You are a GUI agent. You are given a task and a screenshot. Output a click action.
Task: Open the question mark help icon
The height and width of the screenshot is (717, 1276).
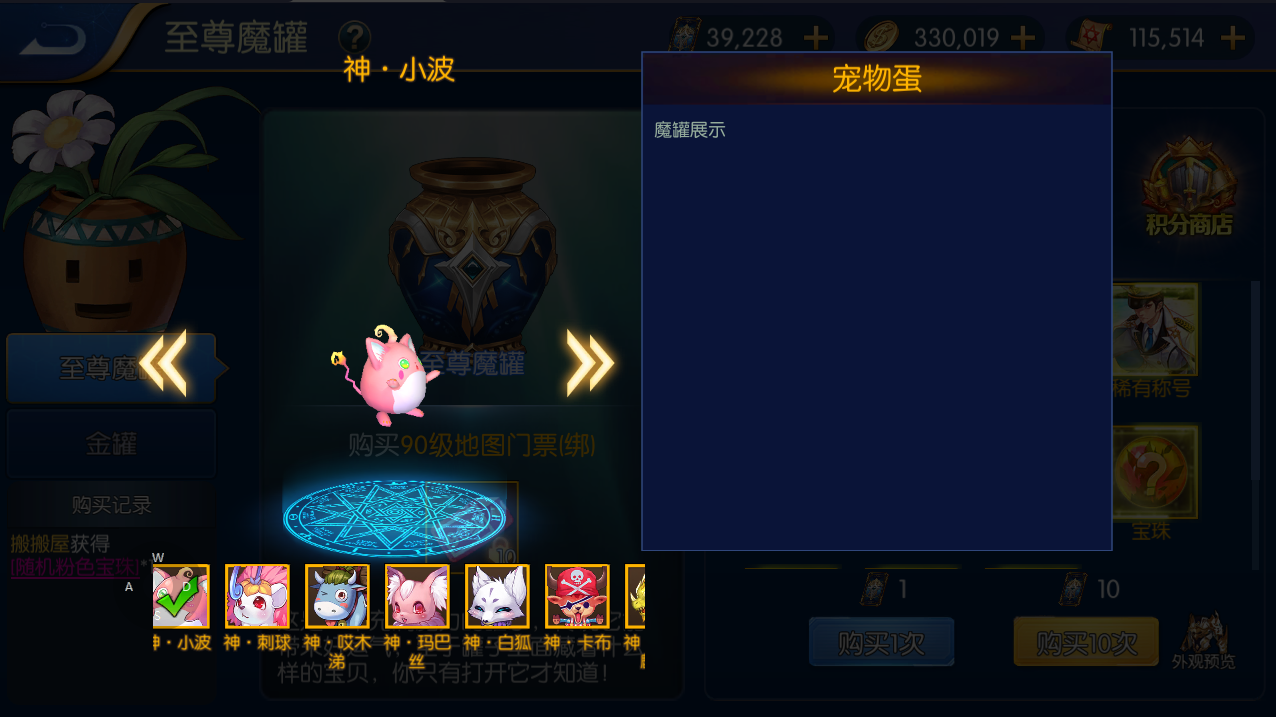point(355,38)
